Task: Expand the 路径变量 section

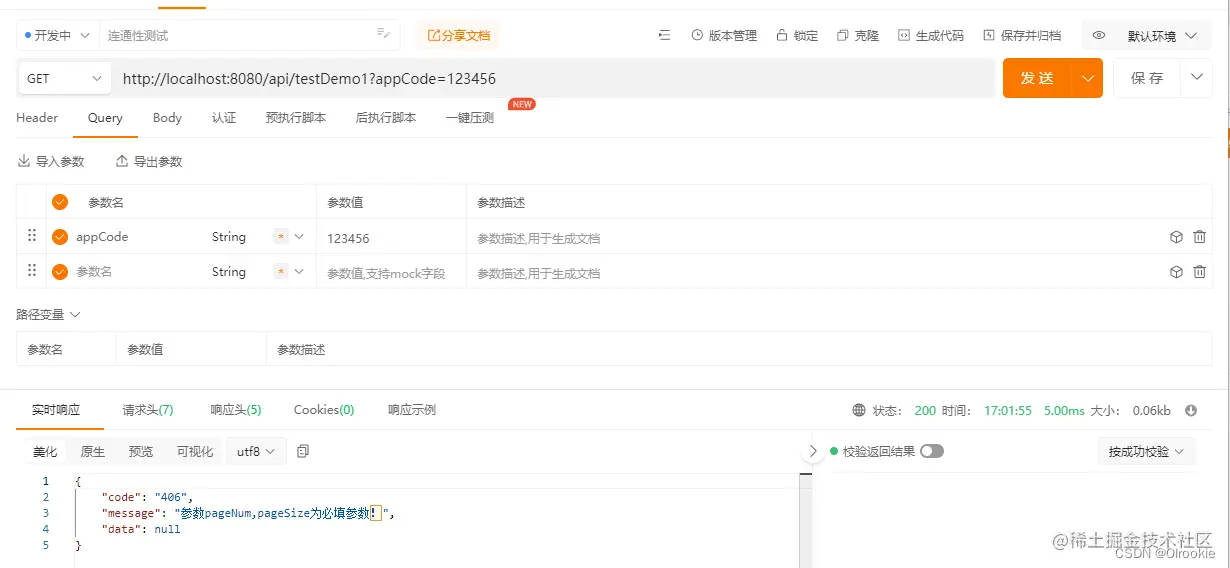Action: [48, 314]
